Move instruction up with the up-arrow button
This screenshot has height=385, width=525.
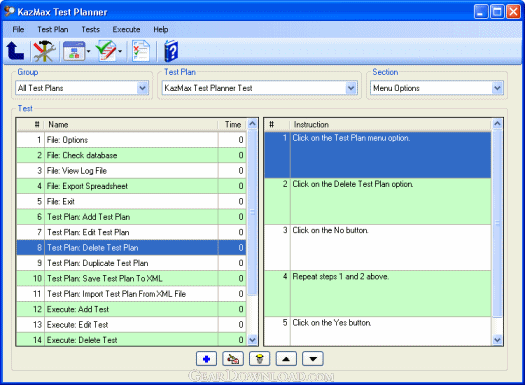[x=286, y=359]
